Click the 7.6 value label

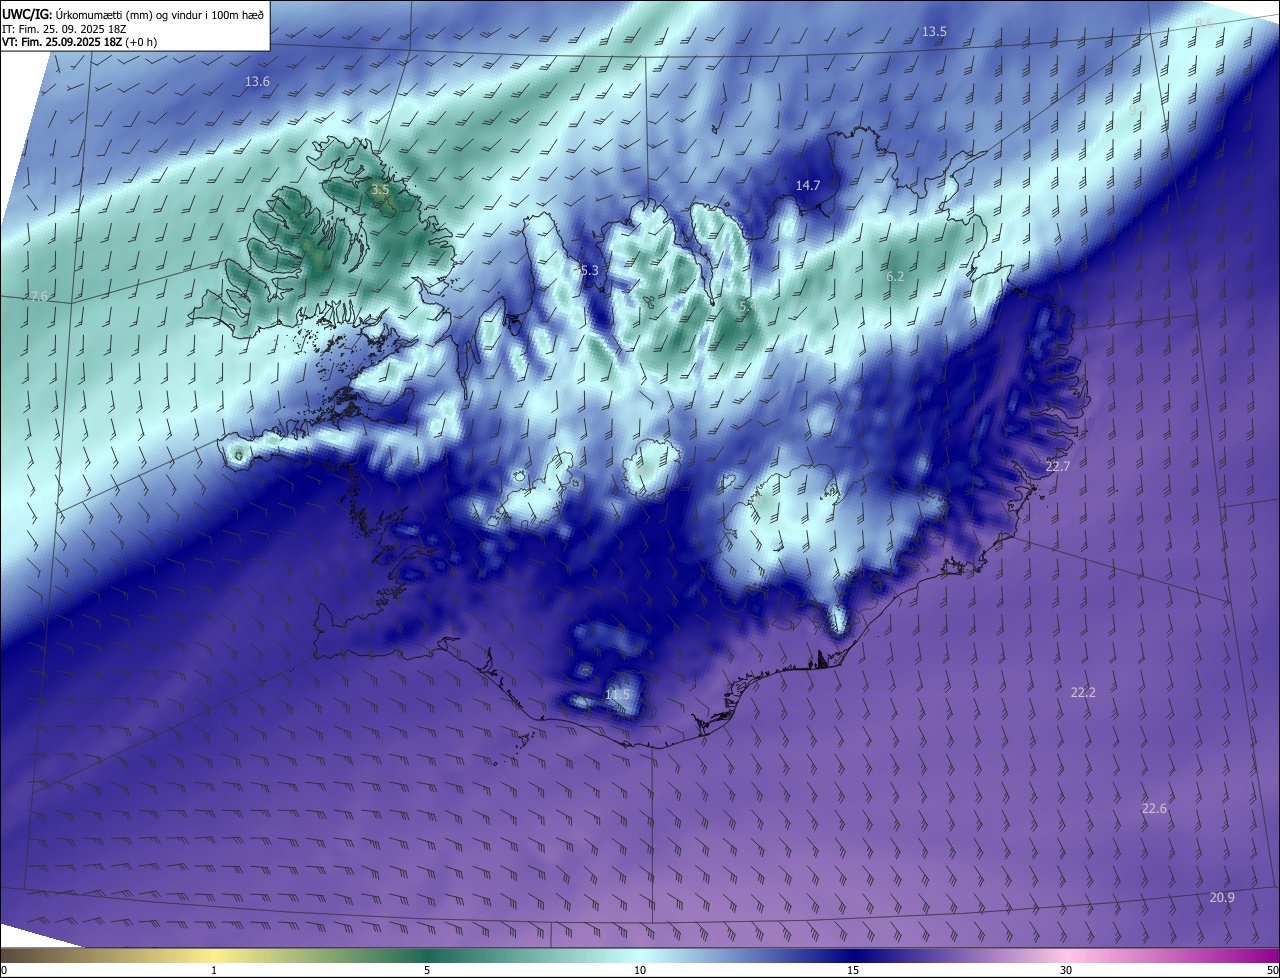pyautogui.click(x=38, y=296)
